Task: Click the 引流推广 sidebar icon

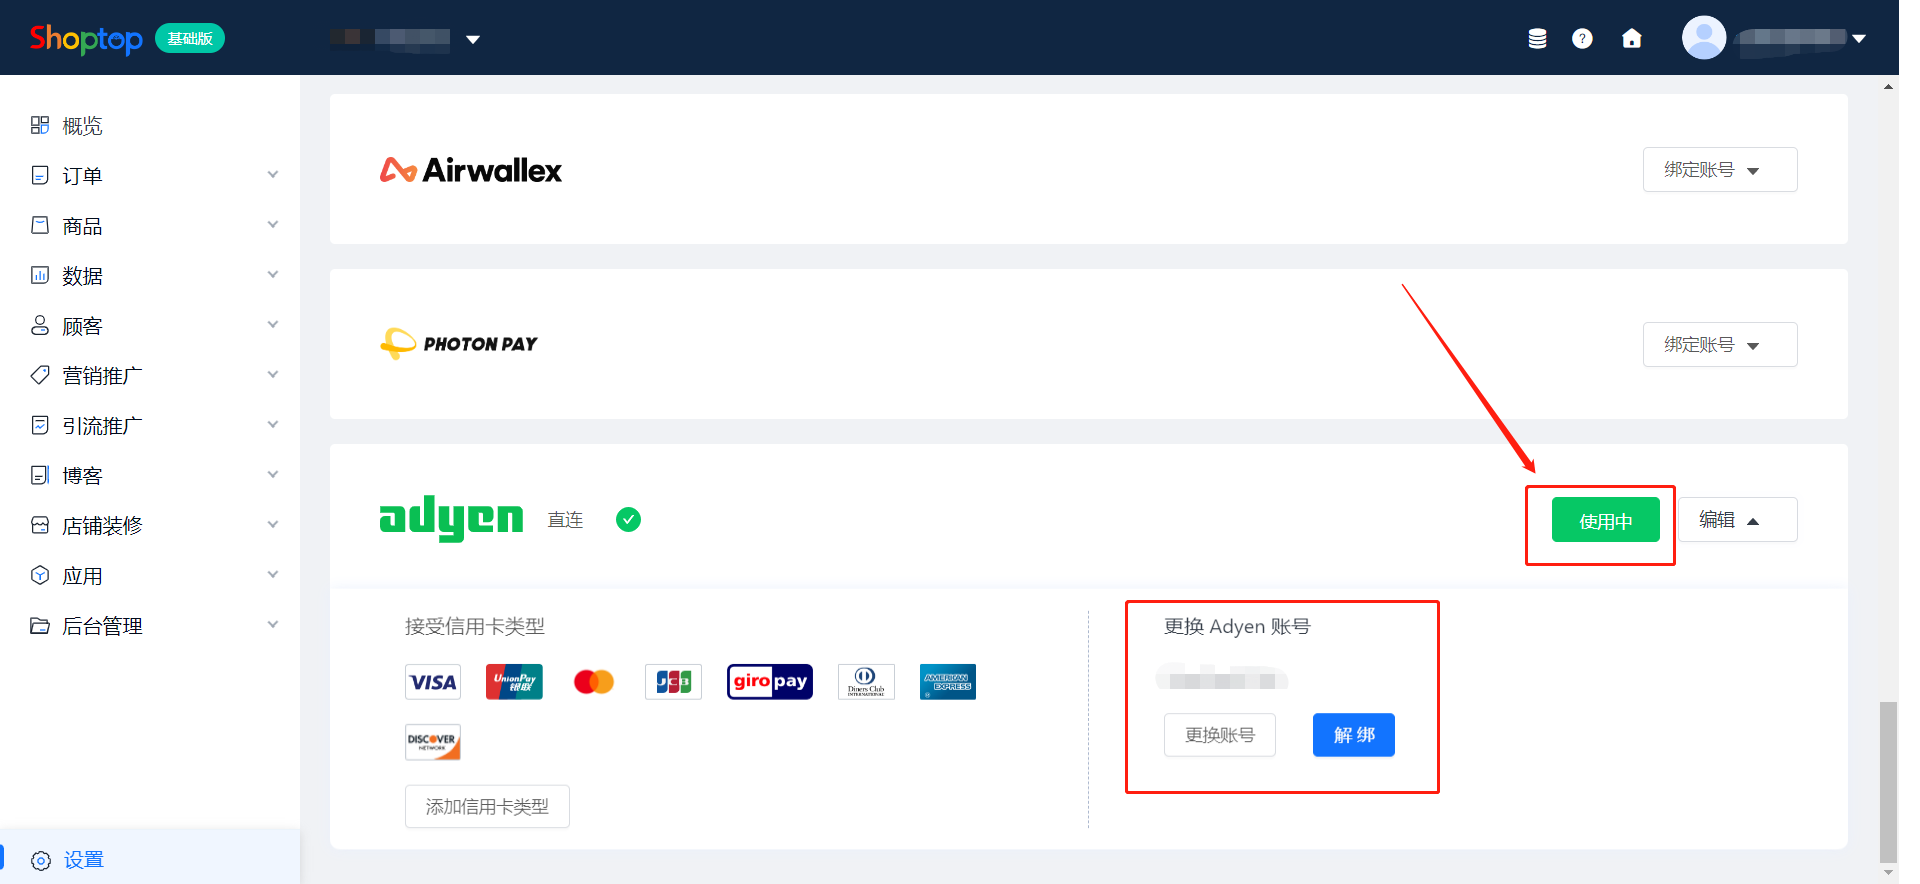Action: (40, 425)
